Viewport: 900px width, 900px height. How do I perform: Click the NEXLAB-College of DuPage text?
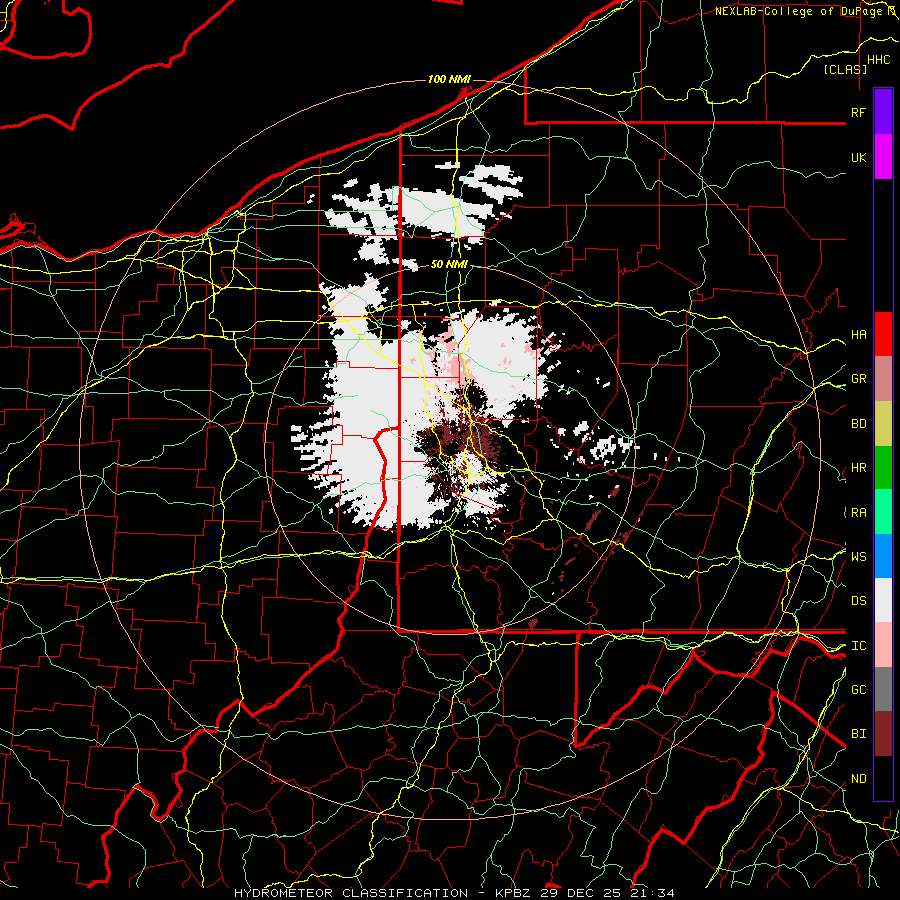tap(801, 11)
